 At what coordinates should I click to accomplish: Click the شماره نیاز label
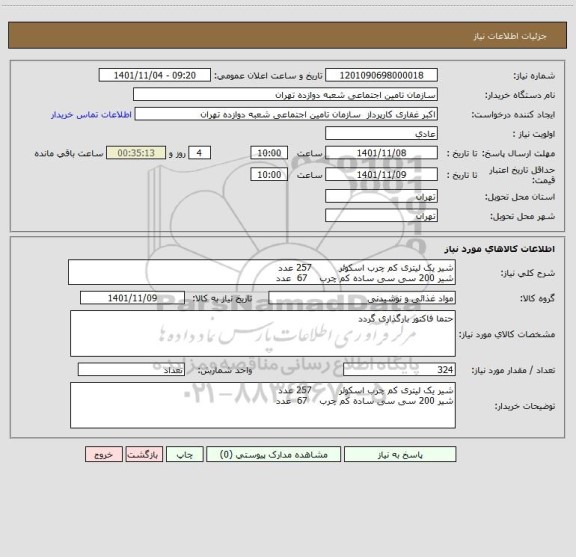click(x=534, y=76)
